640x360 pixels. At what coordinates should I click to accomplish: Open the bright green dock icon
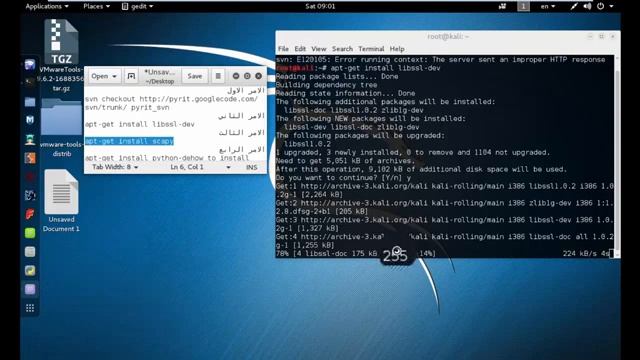(x=30, y=233)
